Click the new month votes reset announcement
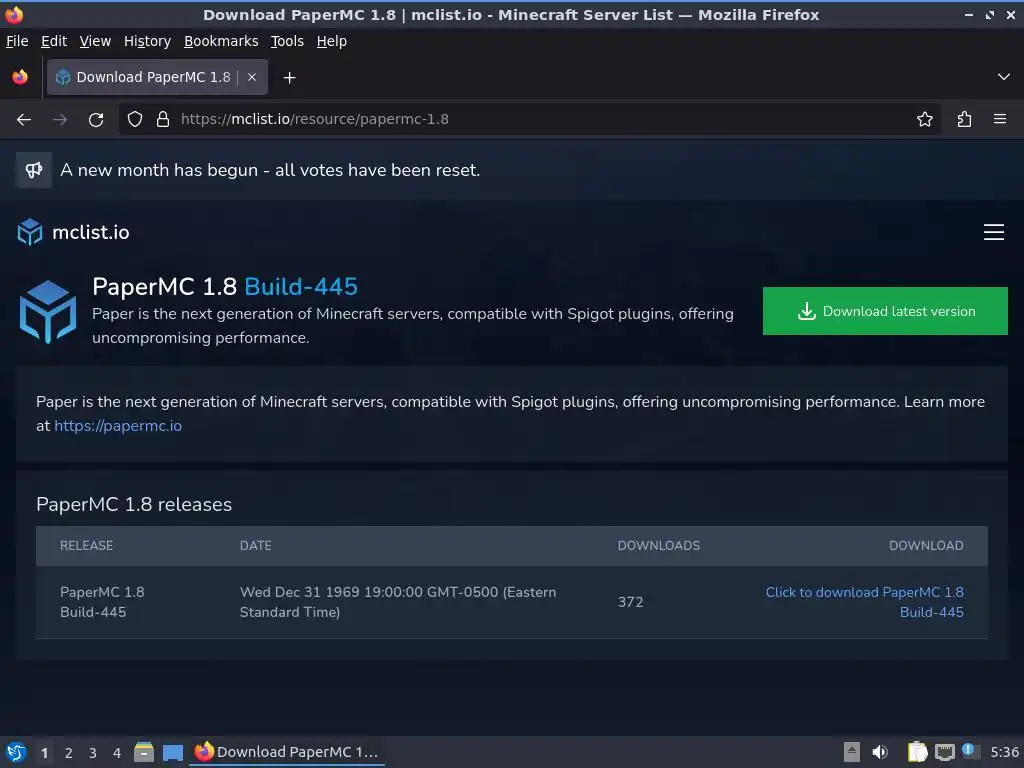Screen dimensions: 1024x768 tap(270, 170)
